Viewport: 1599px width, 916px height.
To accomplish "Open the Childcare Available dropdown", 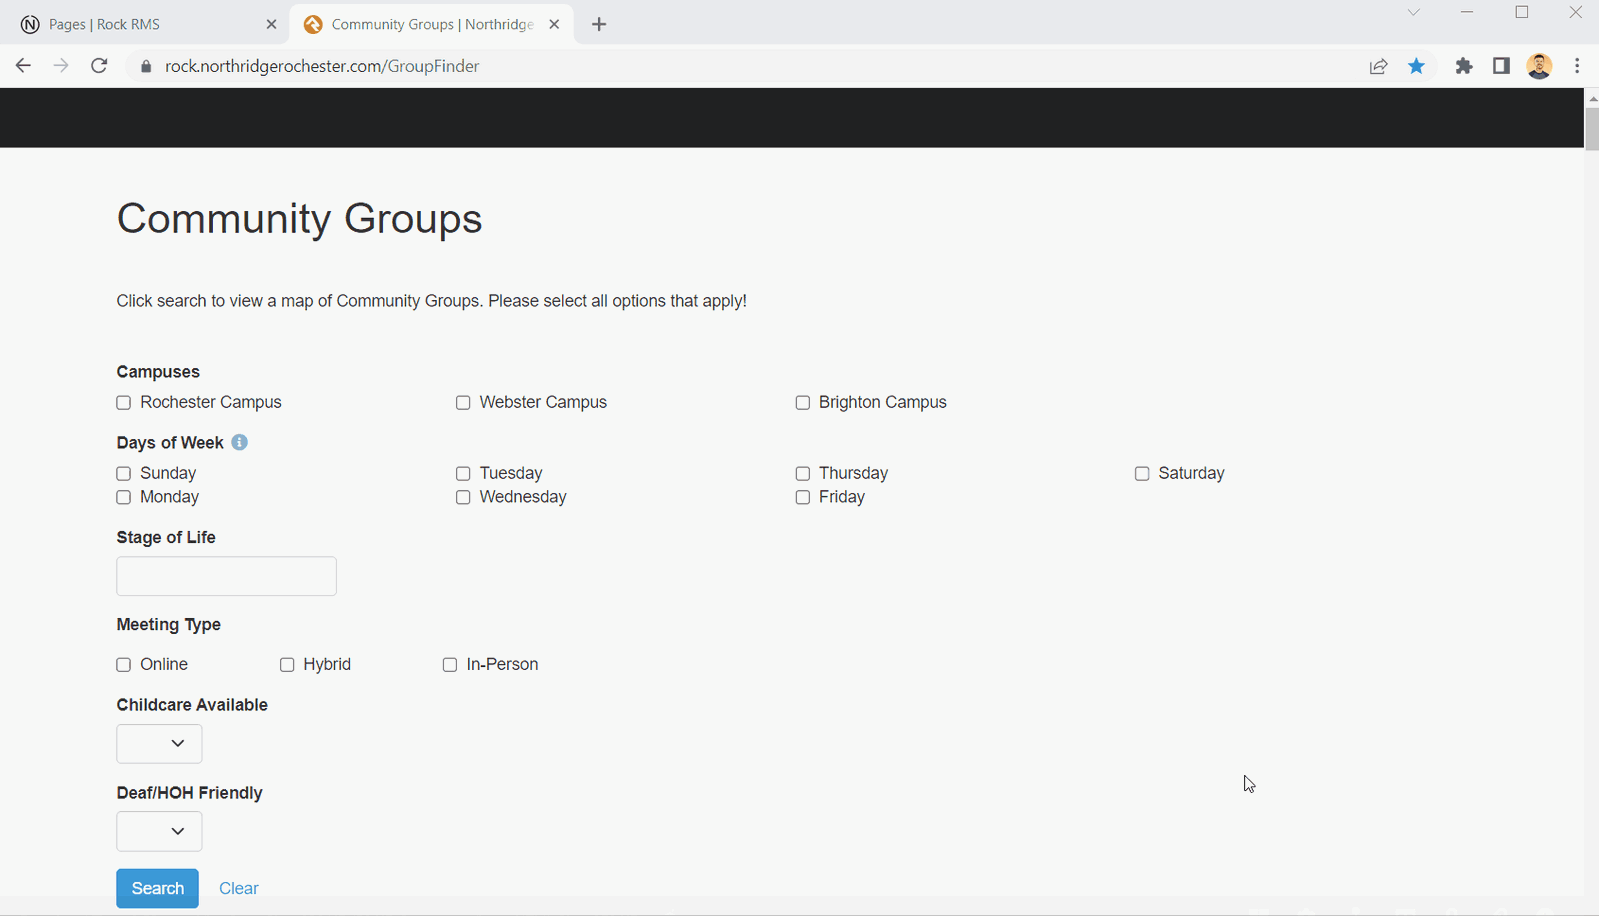I will 159,744.
